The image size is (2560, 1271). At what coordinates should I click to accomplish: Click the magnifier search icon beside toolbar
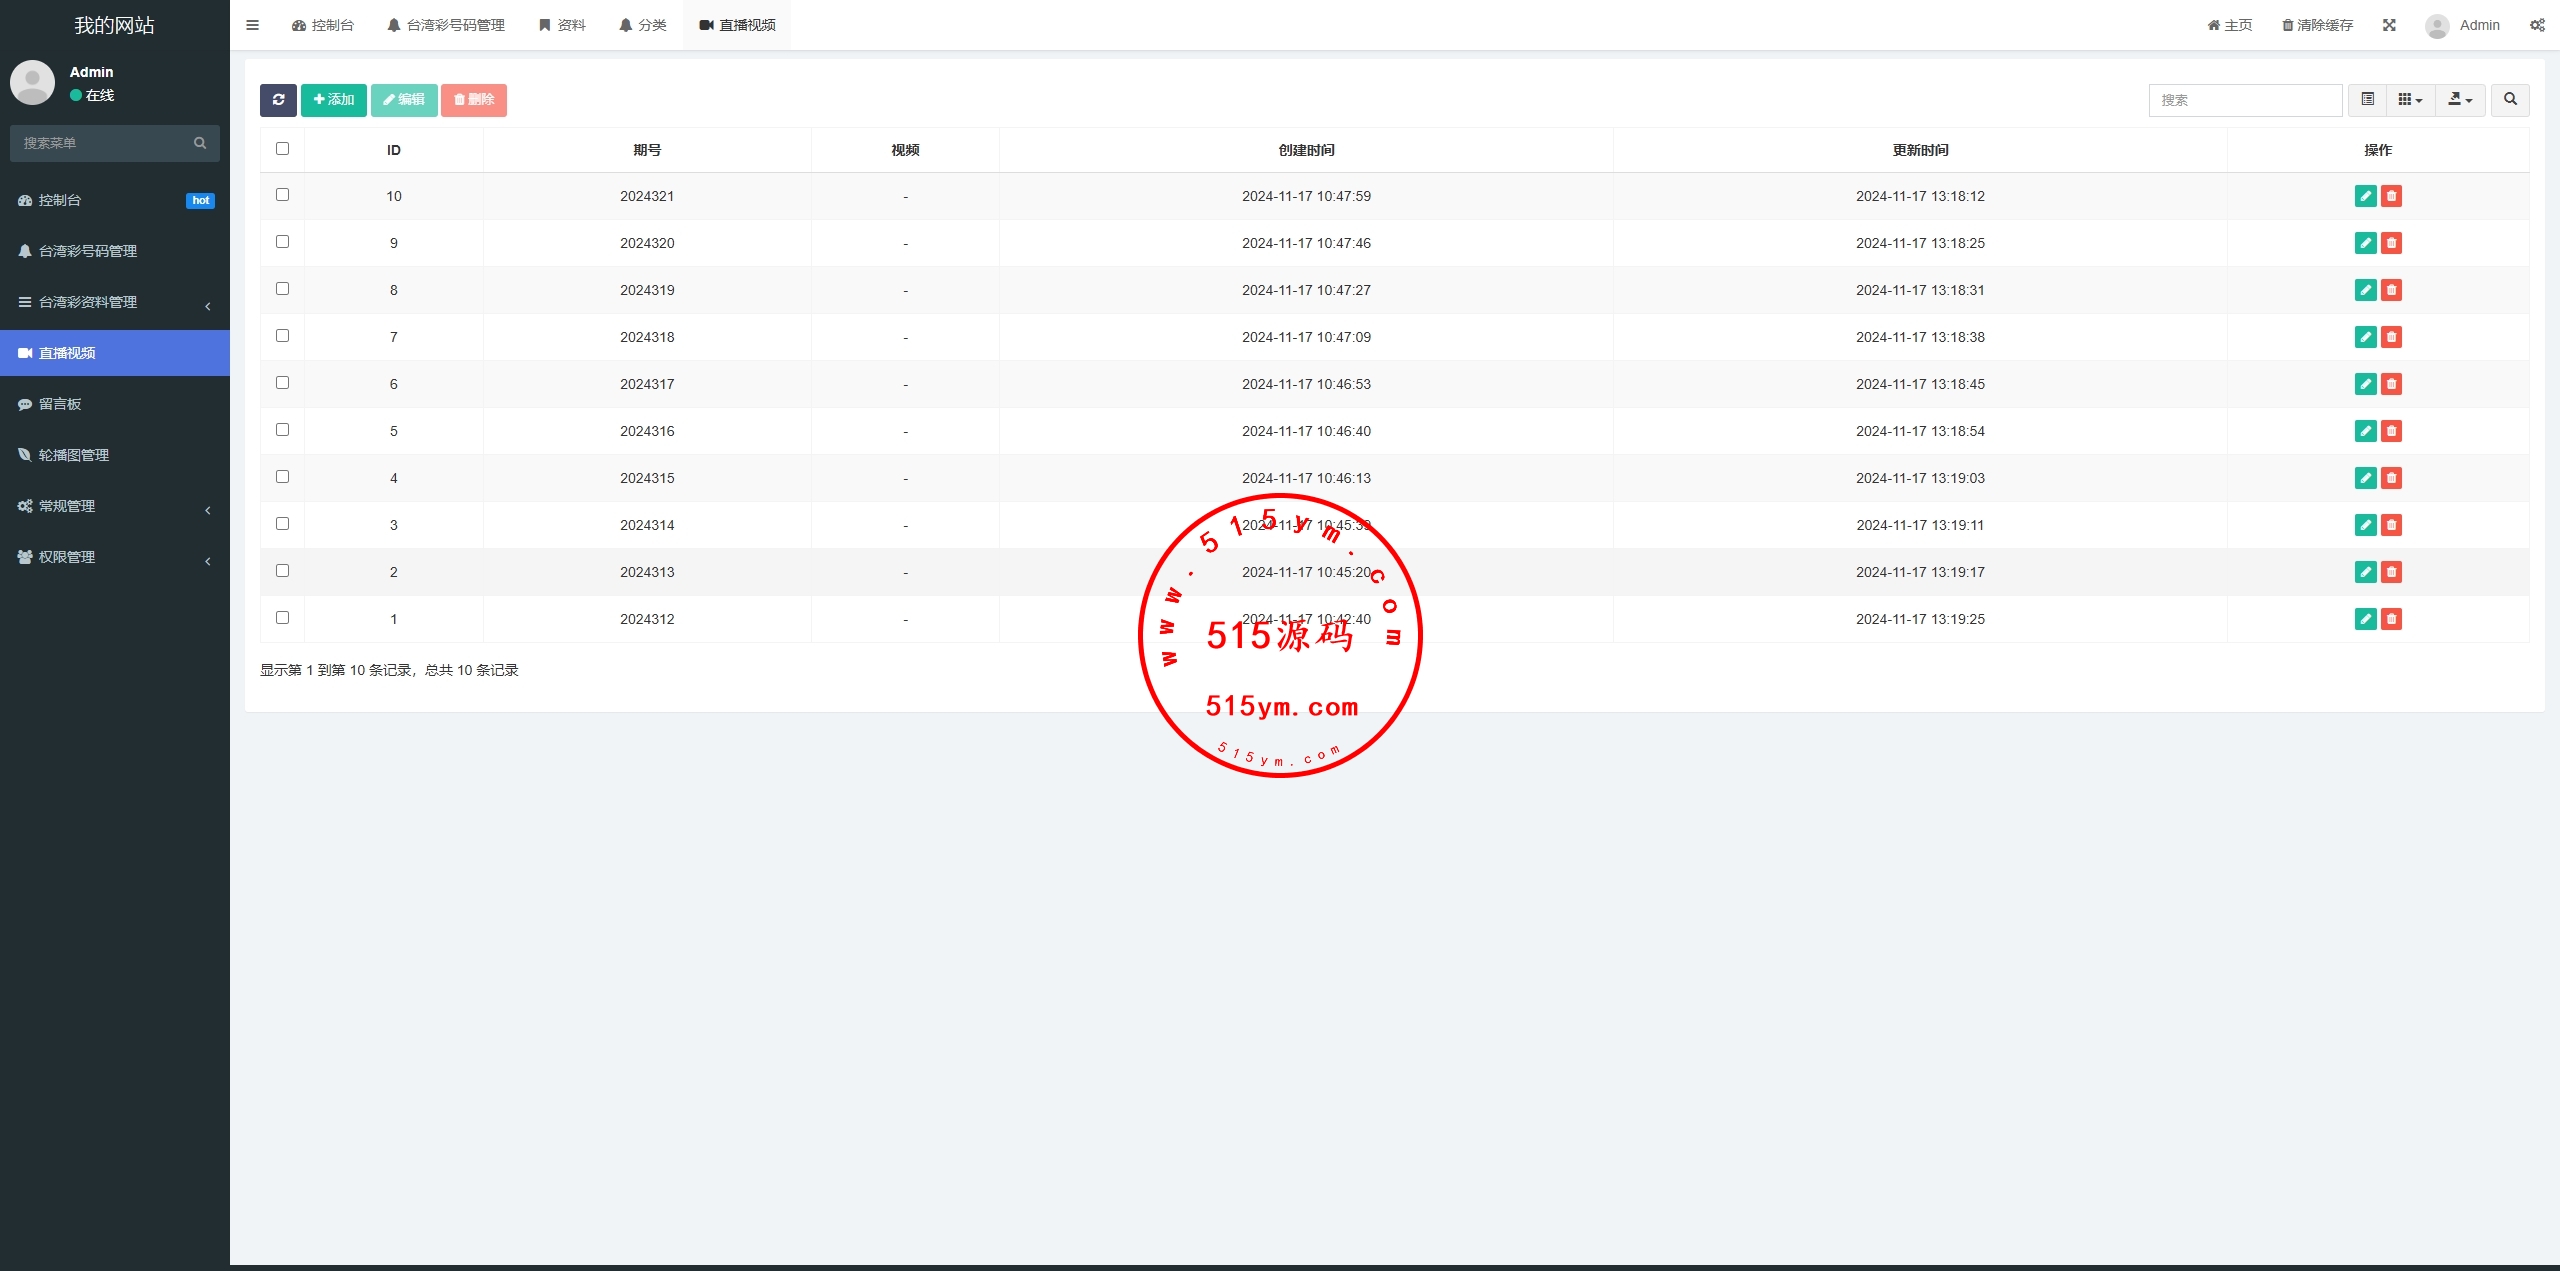click(x=2510, y=100)
